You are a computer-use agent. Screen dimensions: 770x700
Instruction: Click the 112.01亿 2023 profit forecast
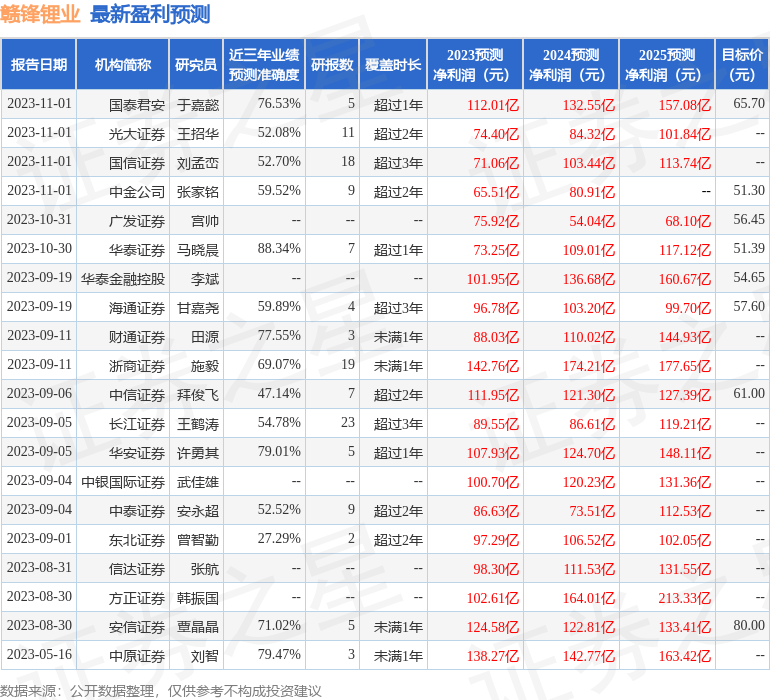click(493, 105)
